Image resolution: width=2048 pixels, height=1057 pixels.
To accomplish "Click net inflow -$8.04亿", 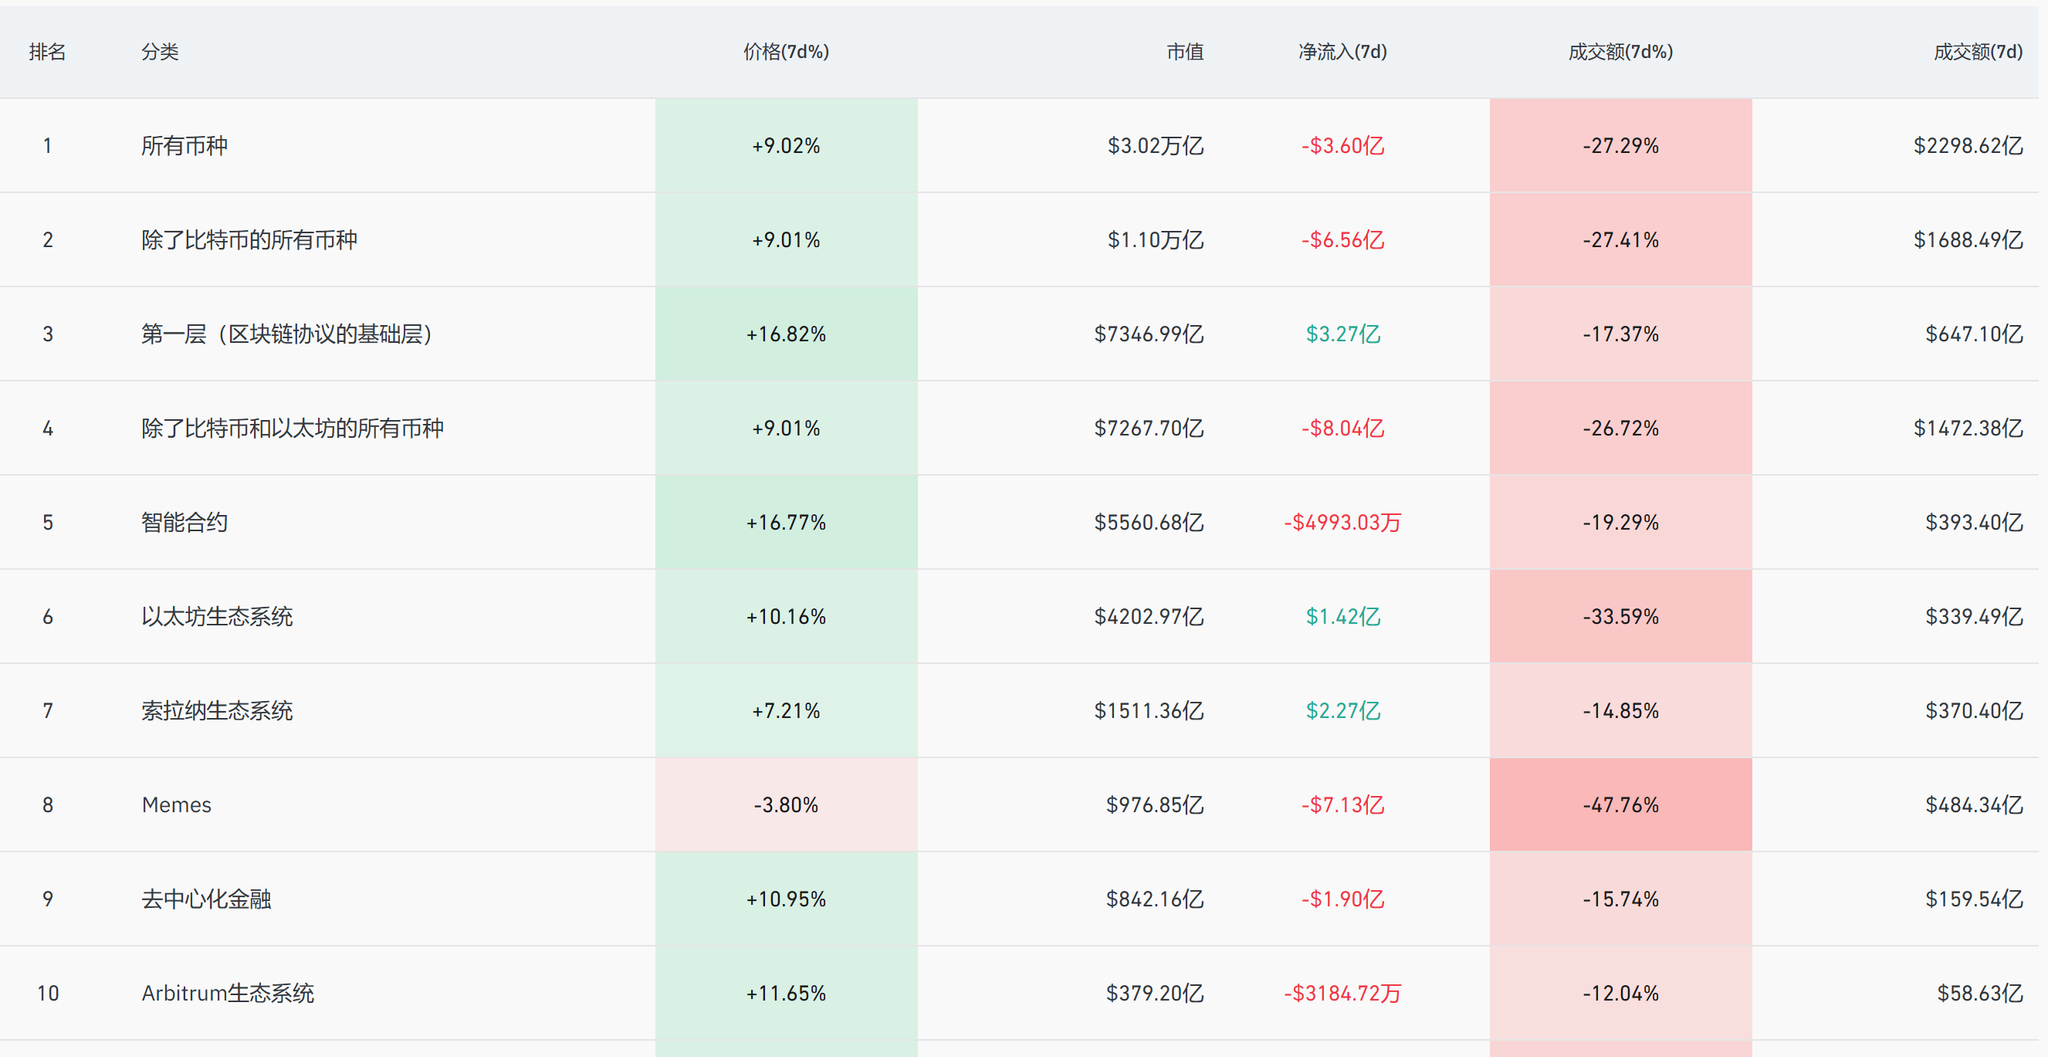I will point(1342,428).
